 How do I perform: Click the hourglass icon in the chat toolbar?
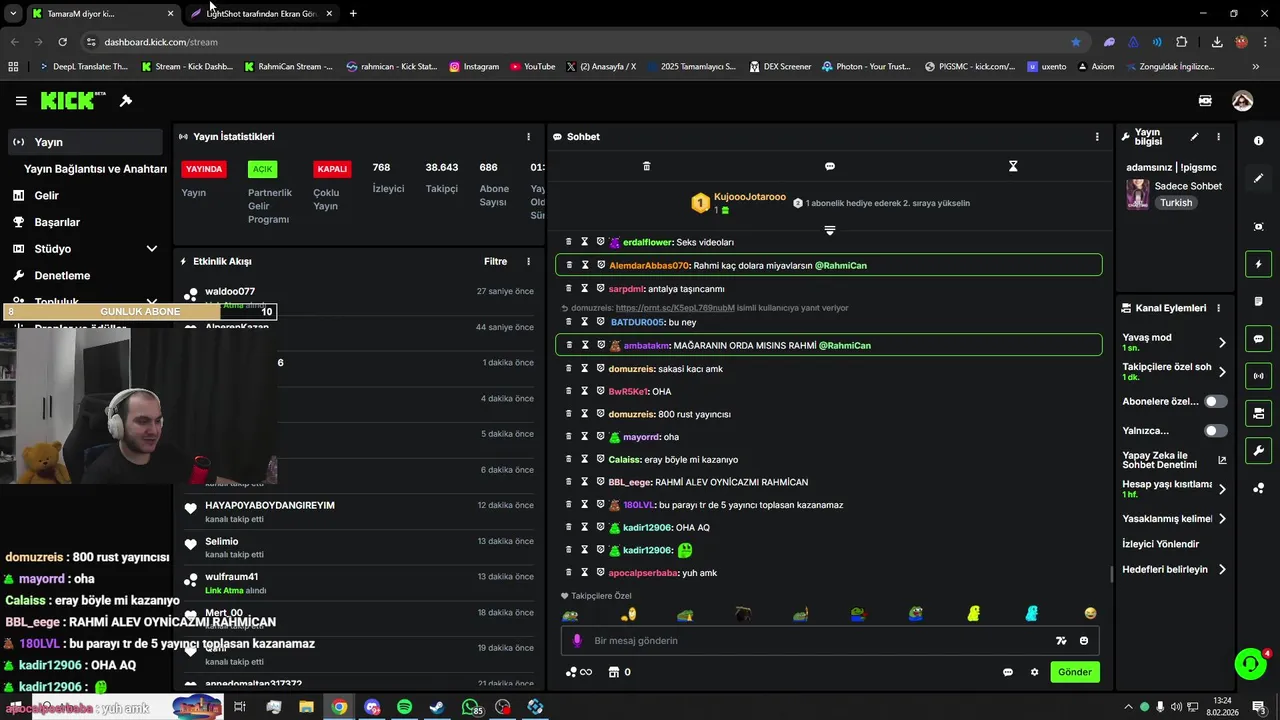(1013, 166)
